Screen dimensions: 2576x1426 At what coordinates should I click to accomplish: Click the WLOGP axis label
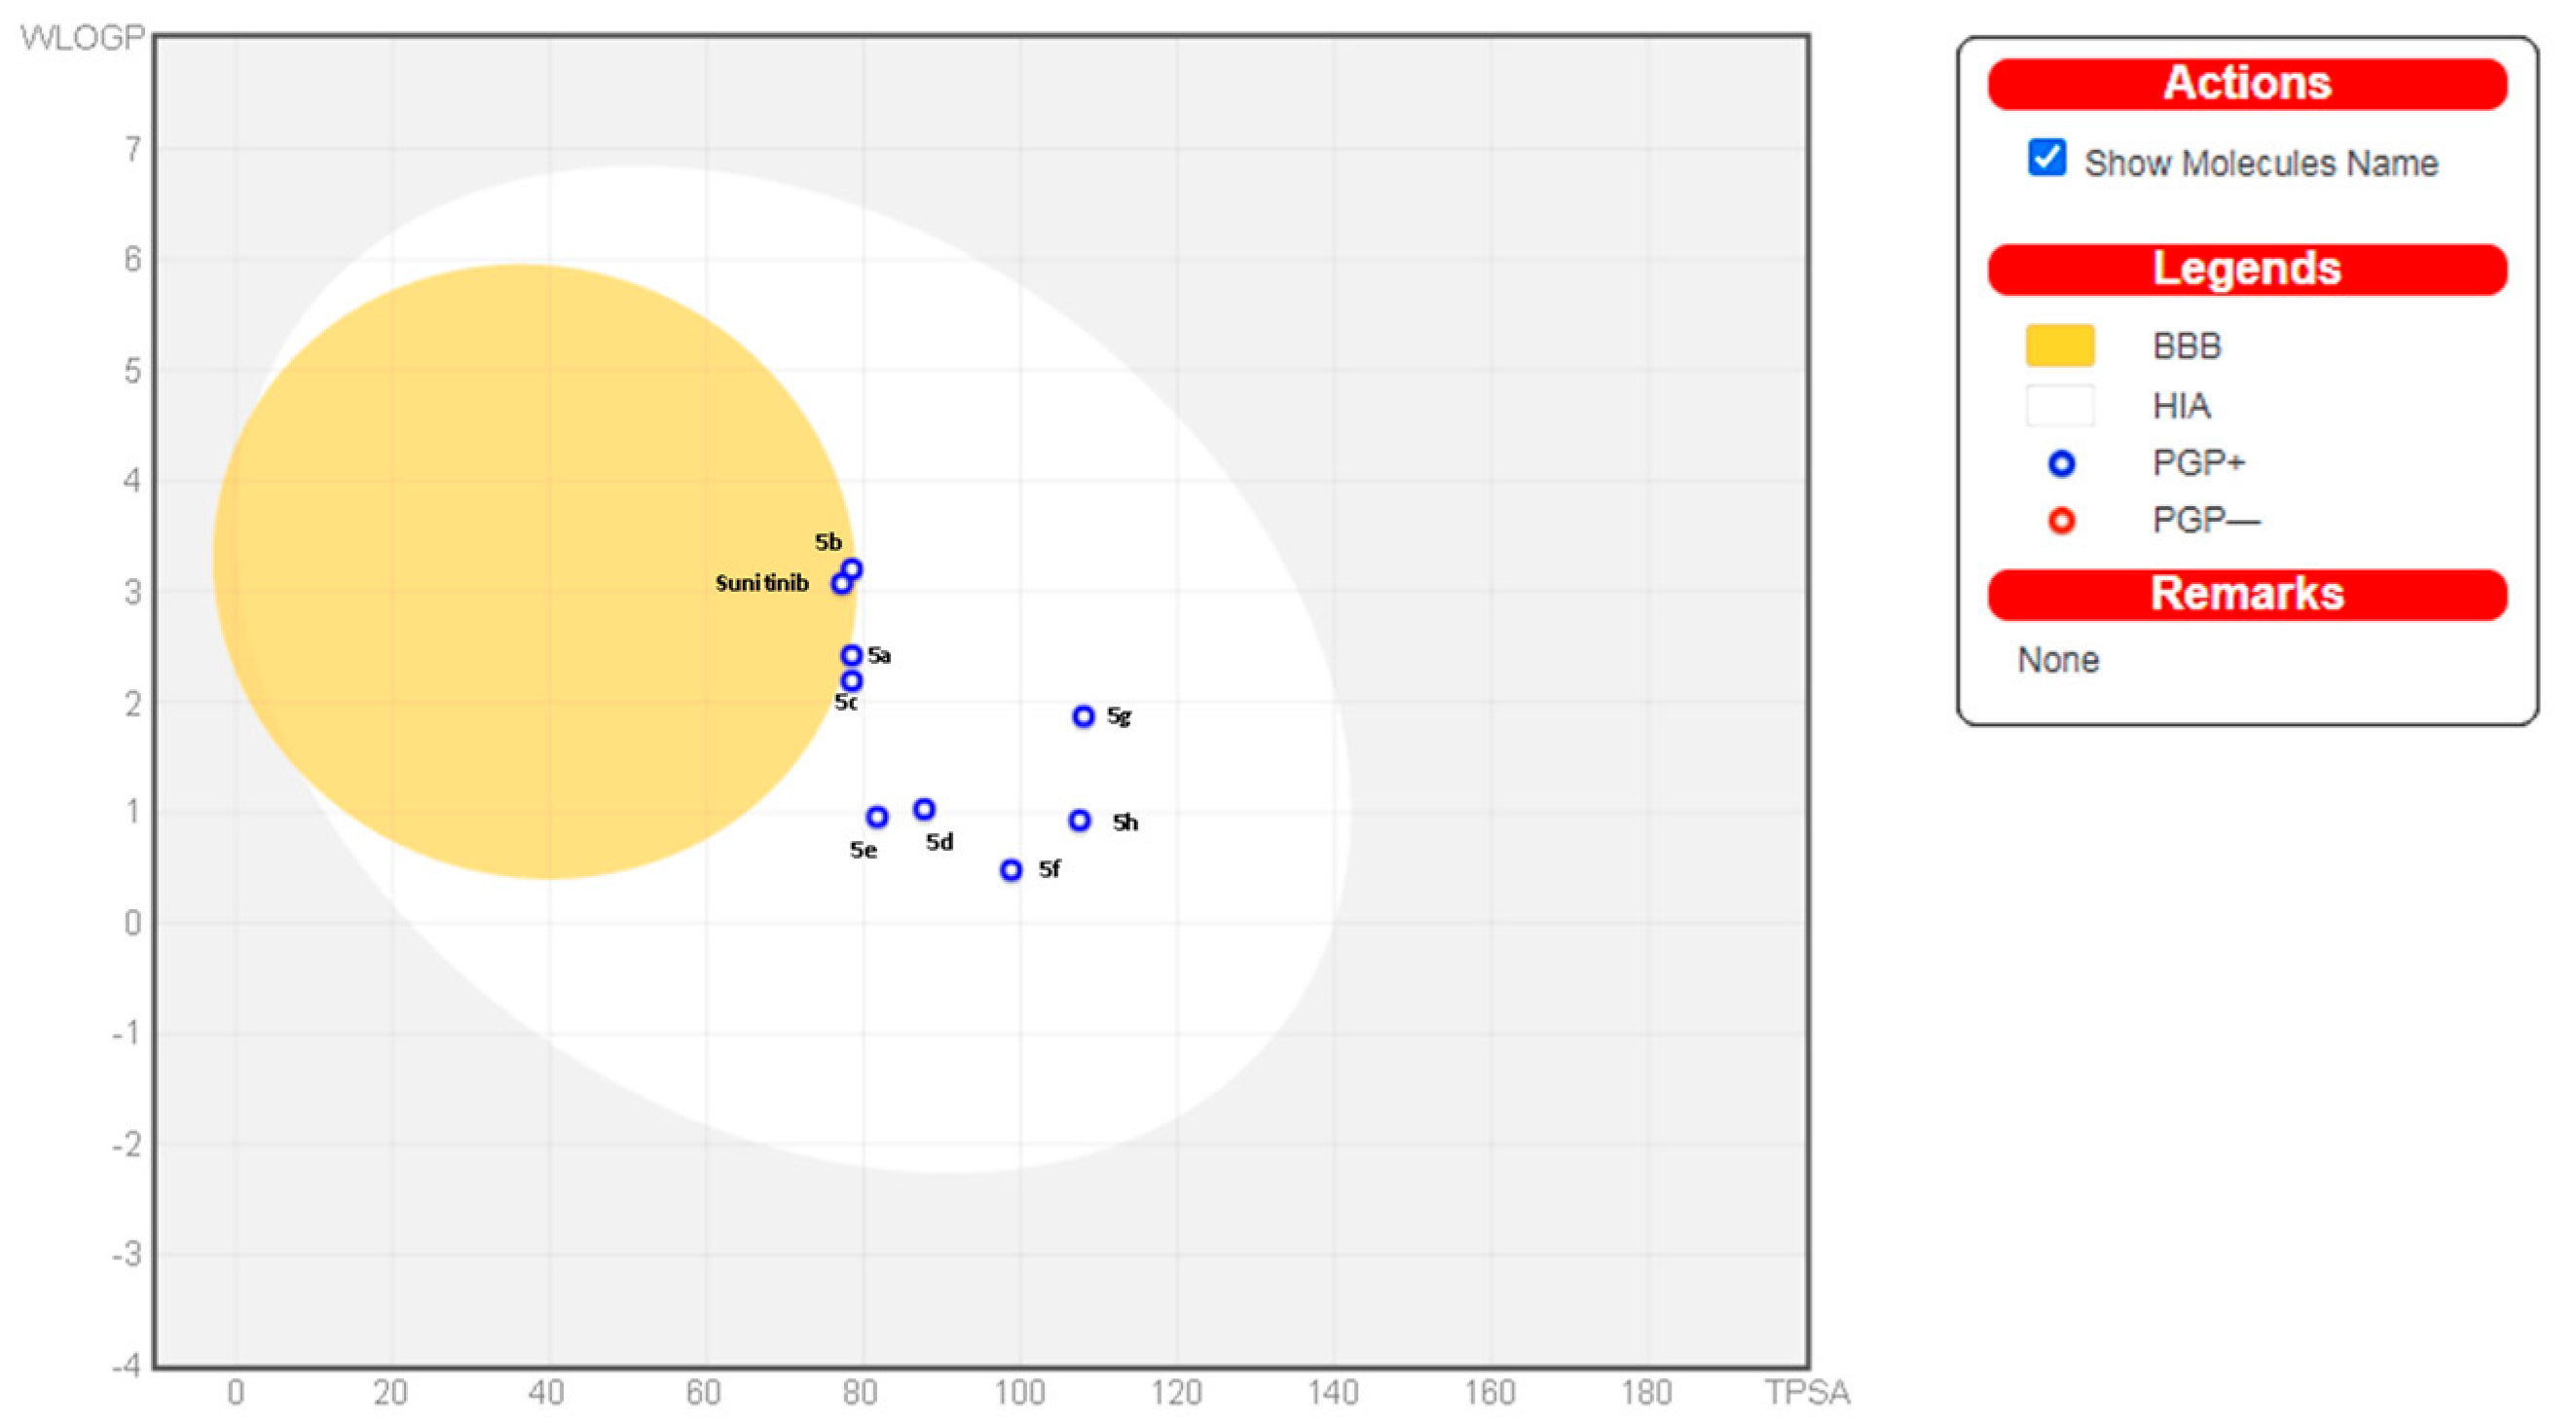(x=82, y=38)
